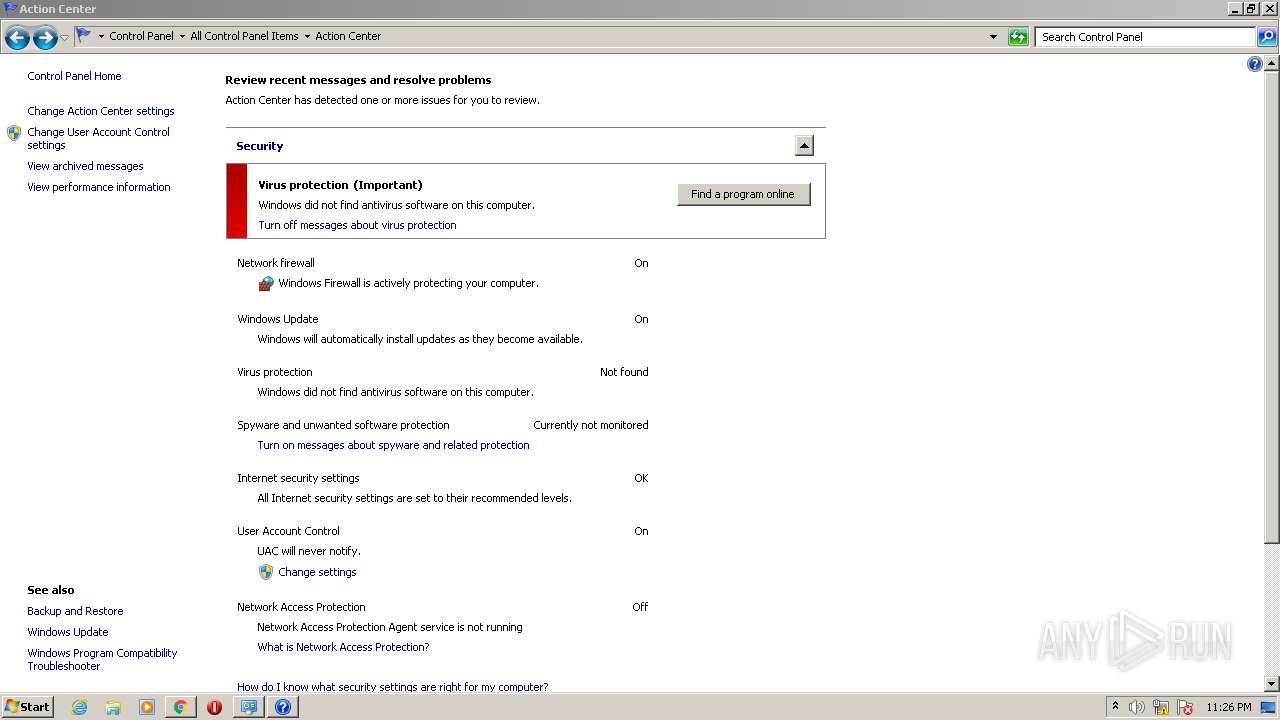Open Windows Program Compatibility Troubleshooter
The height and width of the screenshot is (720, 1280).
[x=102, y=659]
